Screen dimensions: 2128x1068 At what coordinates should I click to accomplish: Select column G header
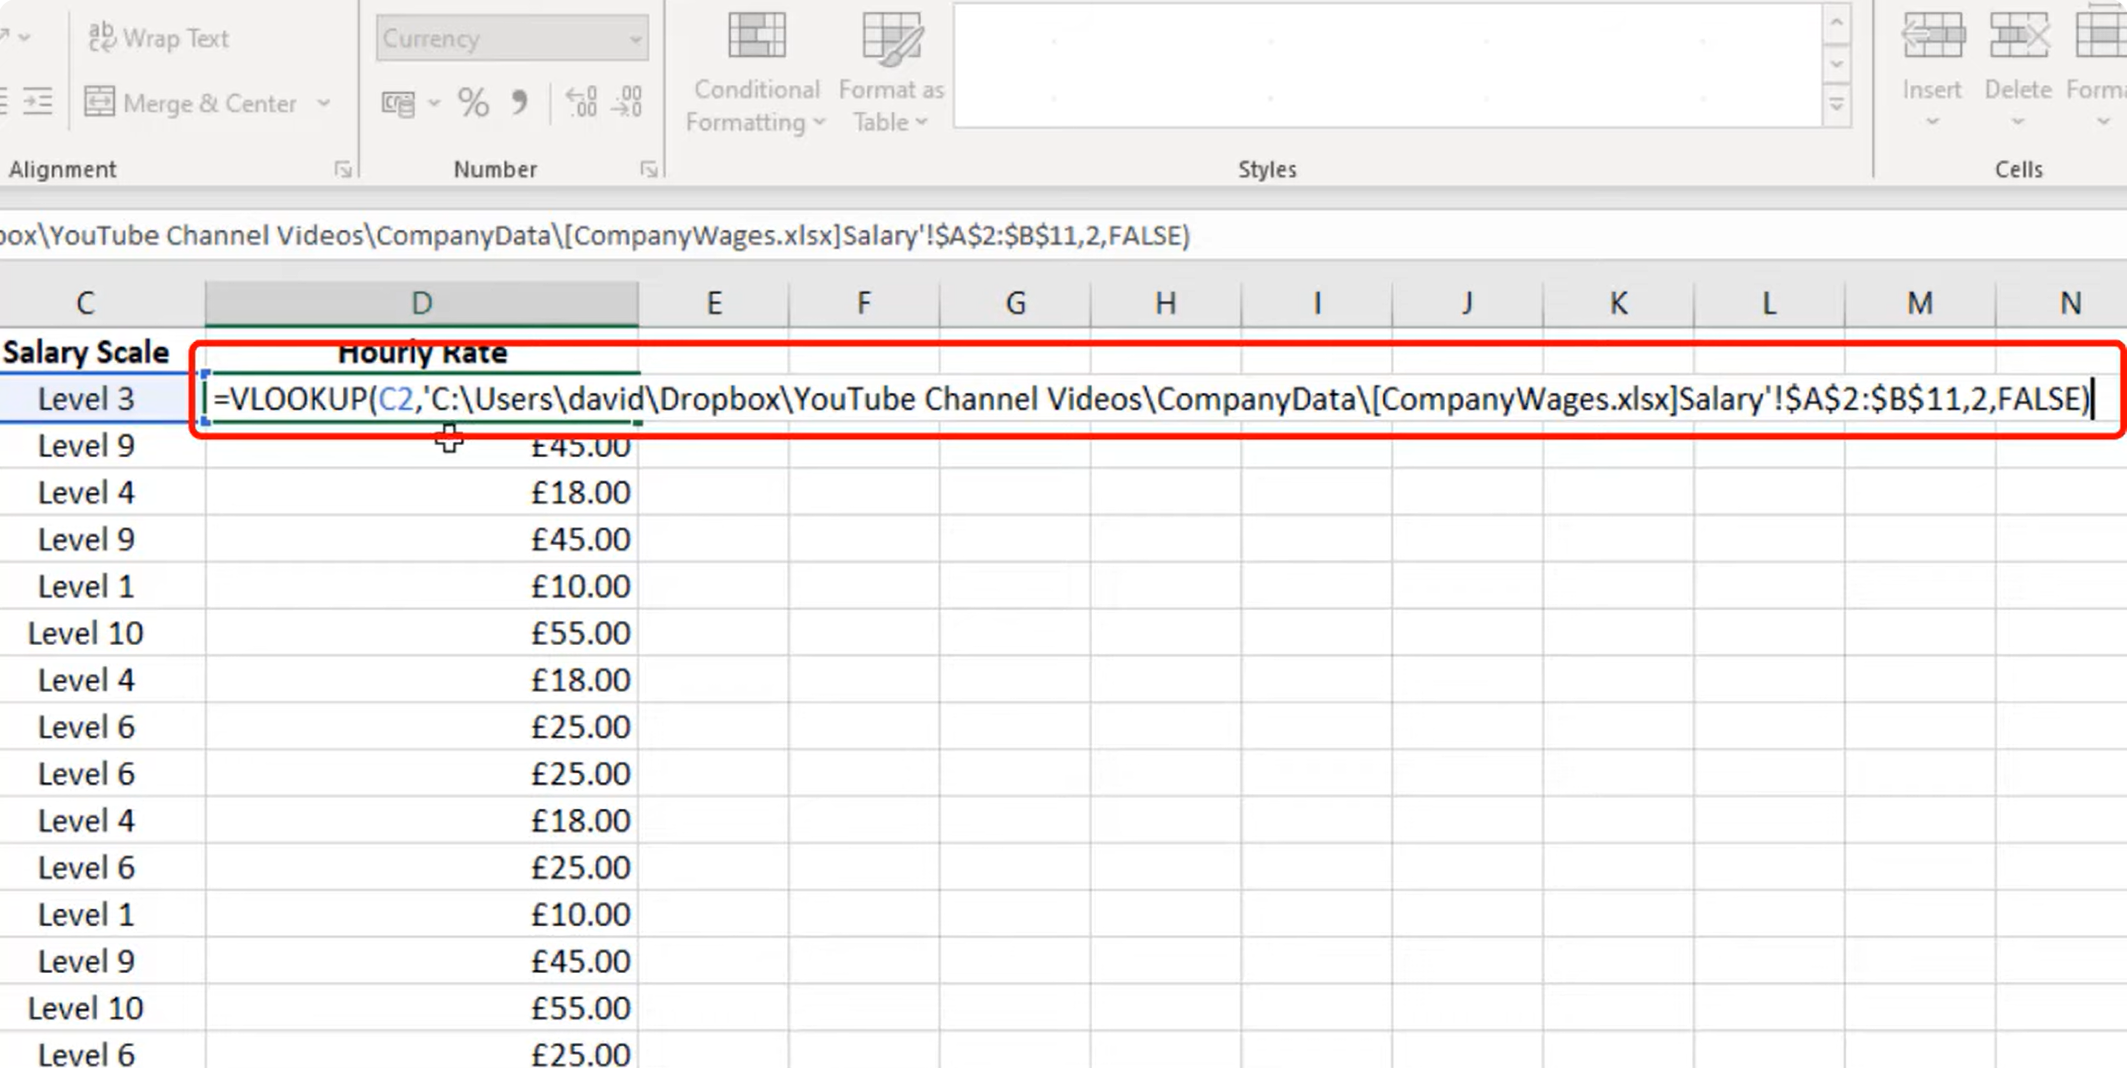click(1015, 303)
